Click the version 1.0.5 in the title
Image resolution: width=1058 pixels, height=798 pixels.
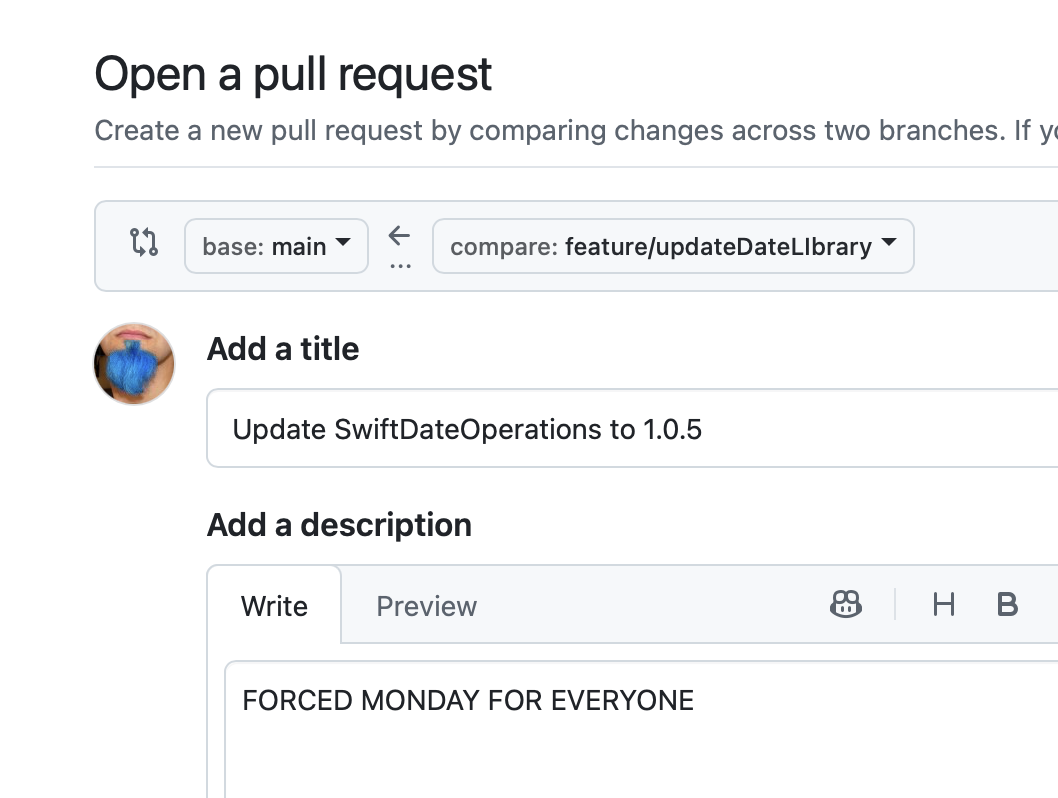click(672, 430)
